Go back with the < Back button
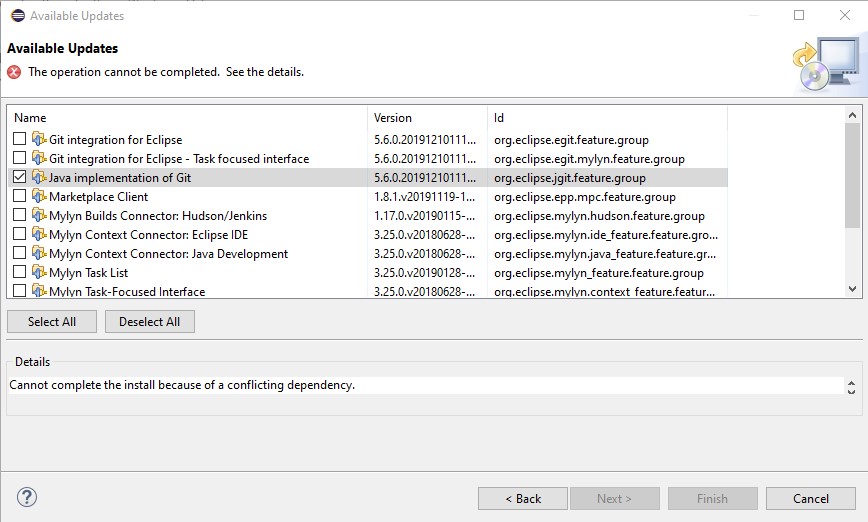Screen dimensions: 868x522 (523, 499)
